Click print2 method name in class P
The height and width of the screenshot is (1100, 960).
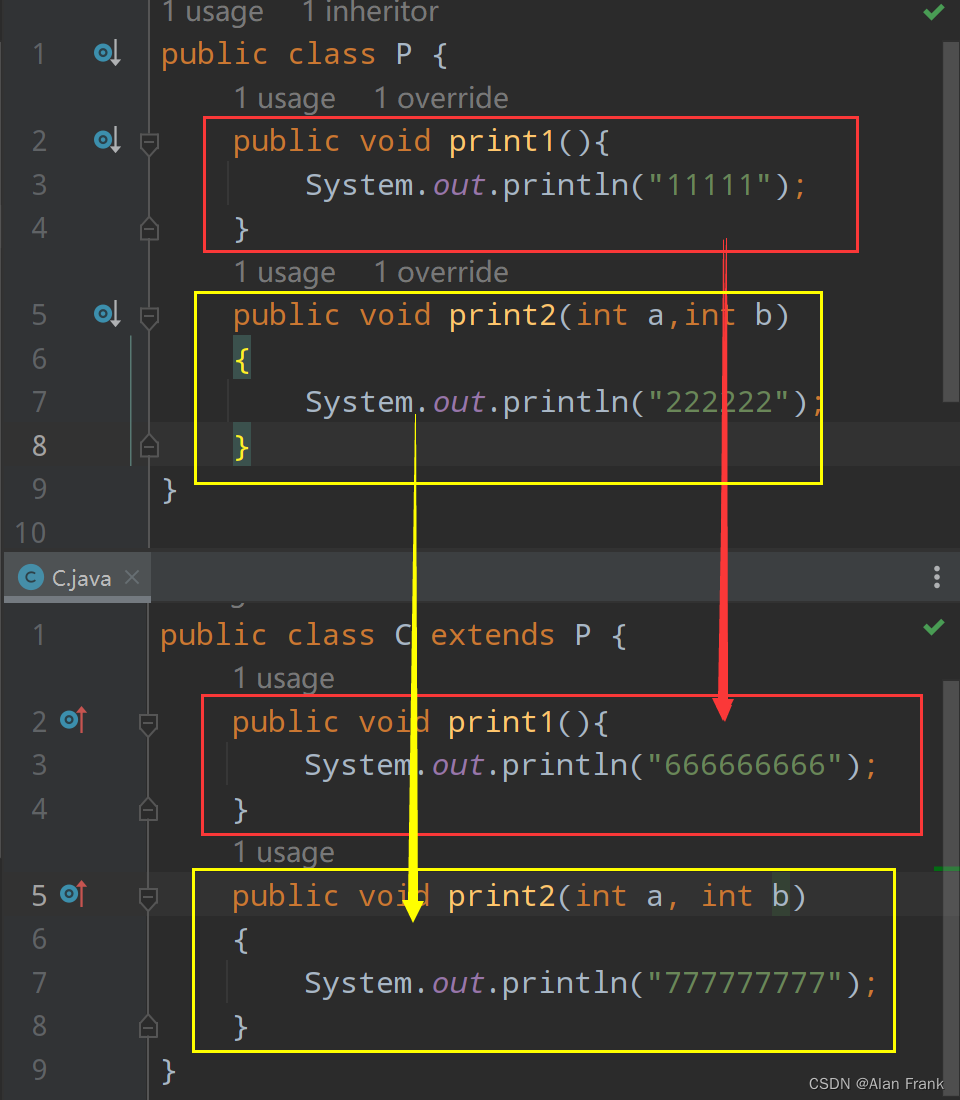[502, 315]
